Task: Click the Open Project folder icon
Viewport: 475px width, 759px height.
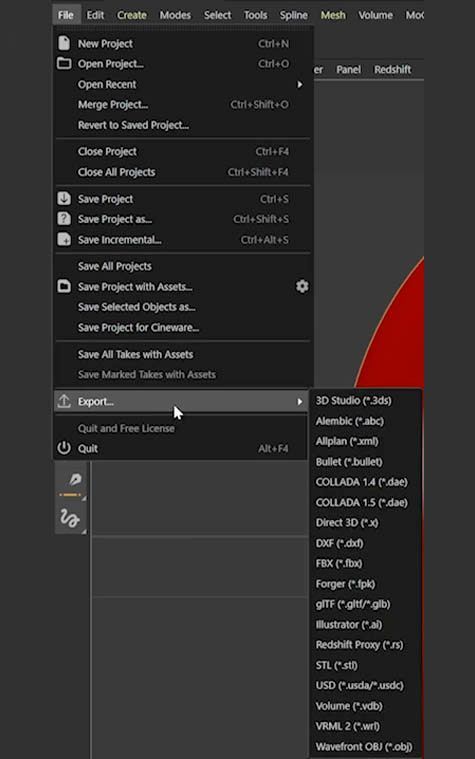Action: pyautogui.click(x=64, y=63)
